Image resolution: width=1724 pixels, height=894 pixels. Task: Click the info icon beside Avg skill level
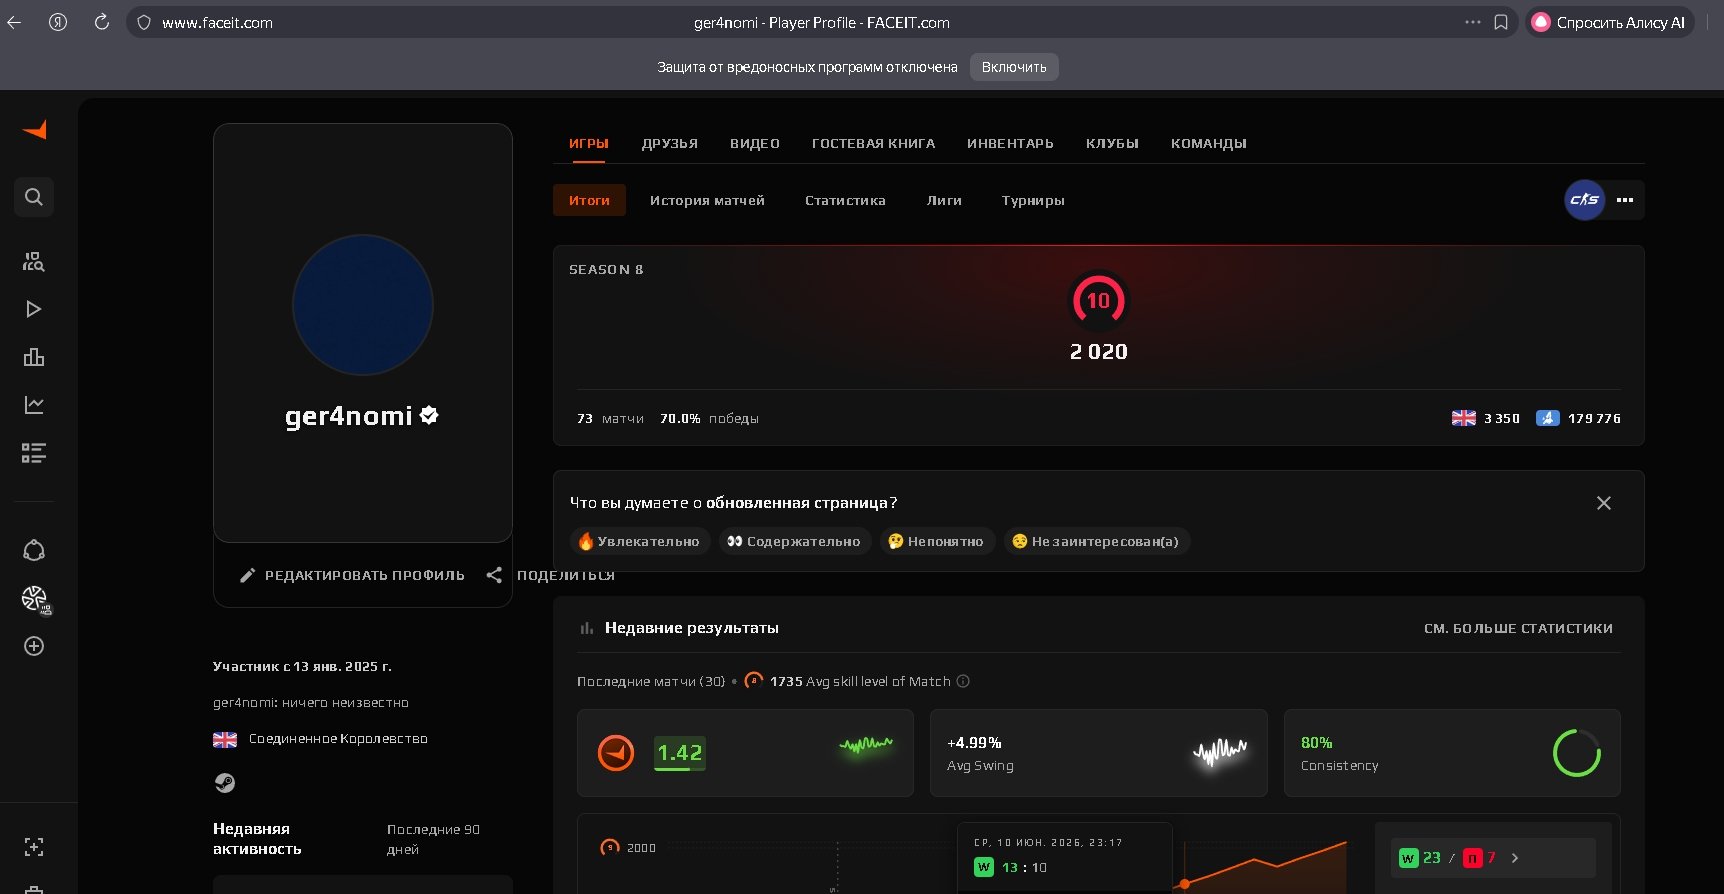point(963,681)
